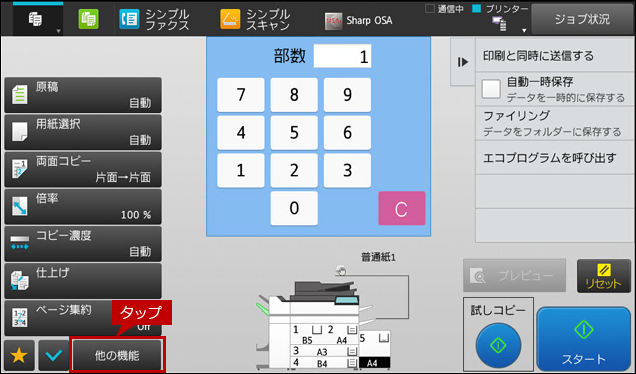The height and width of the screenshot is (374, 636).
Task: Click the 普通紙1 paper type label
Action: pos(378,257)
